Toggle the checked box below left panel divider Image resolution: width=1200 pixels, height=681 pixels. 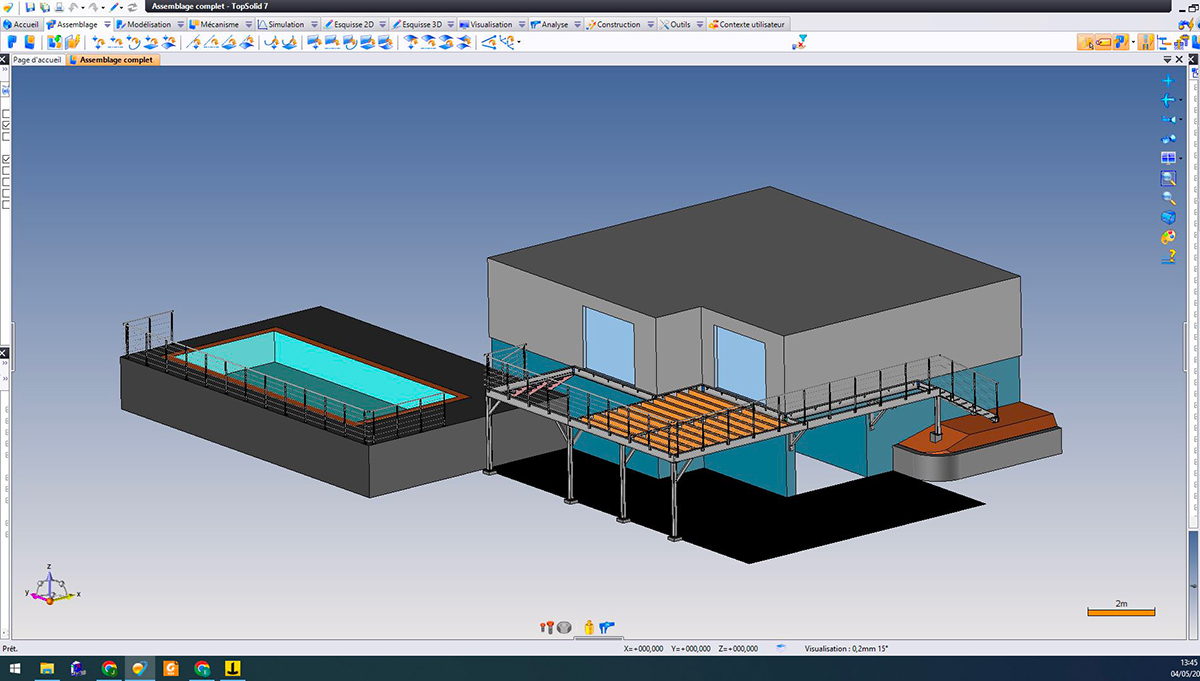pyautogui.click(x=6, y=160)
